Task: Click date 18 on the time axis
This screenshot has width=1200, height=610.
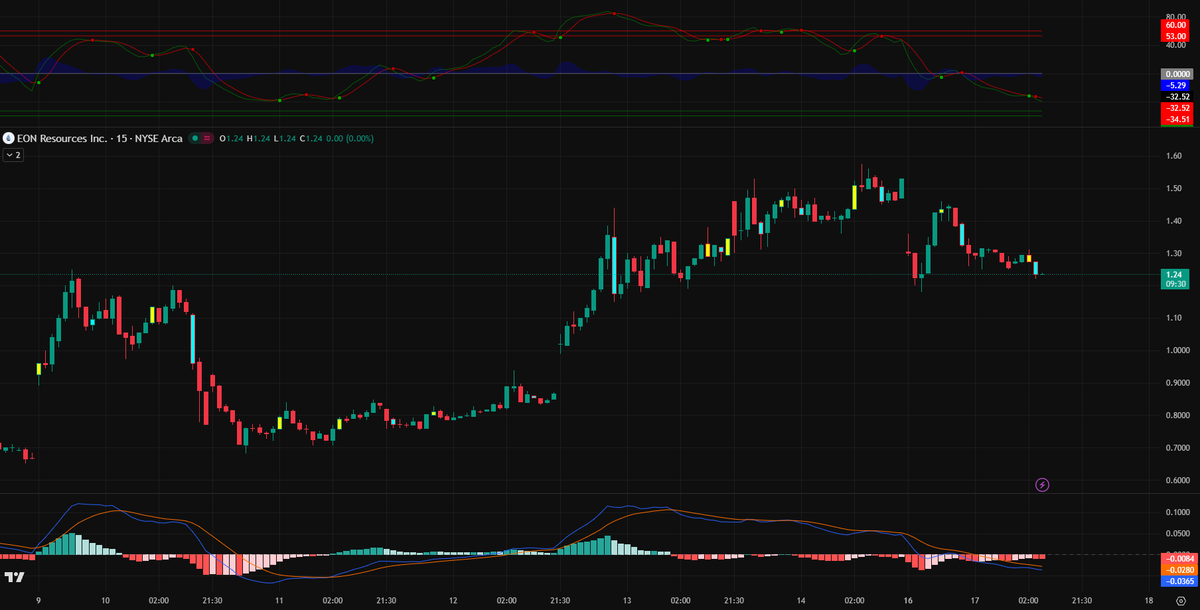Action: (x=1149, y=600)
